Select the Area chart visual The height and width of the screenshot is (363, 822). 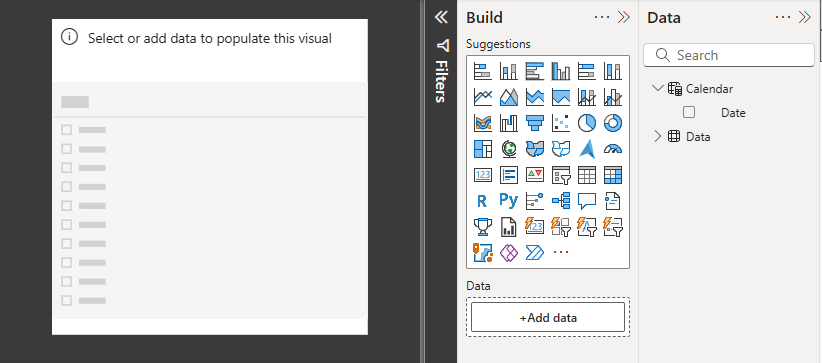tap(509, 97)
